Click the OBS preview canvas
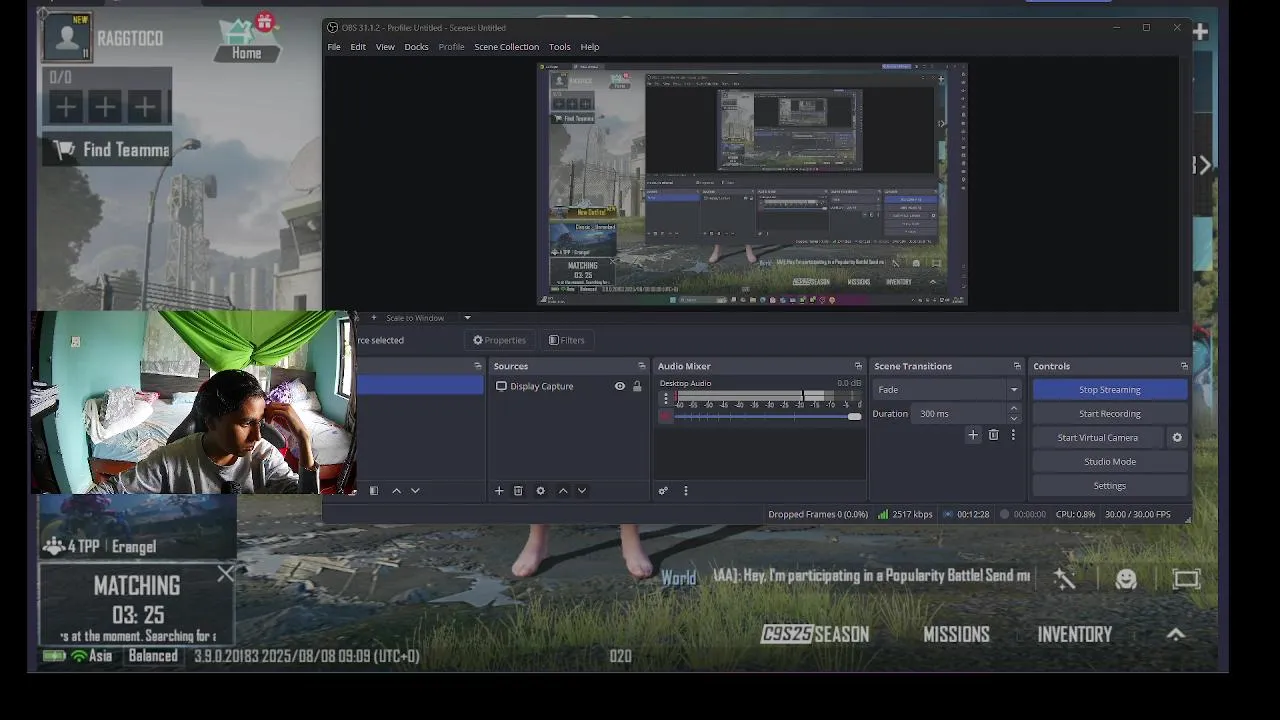 (752, 184)
